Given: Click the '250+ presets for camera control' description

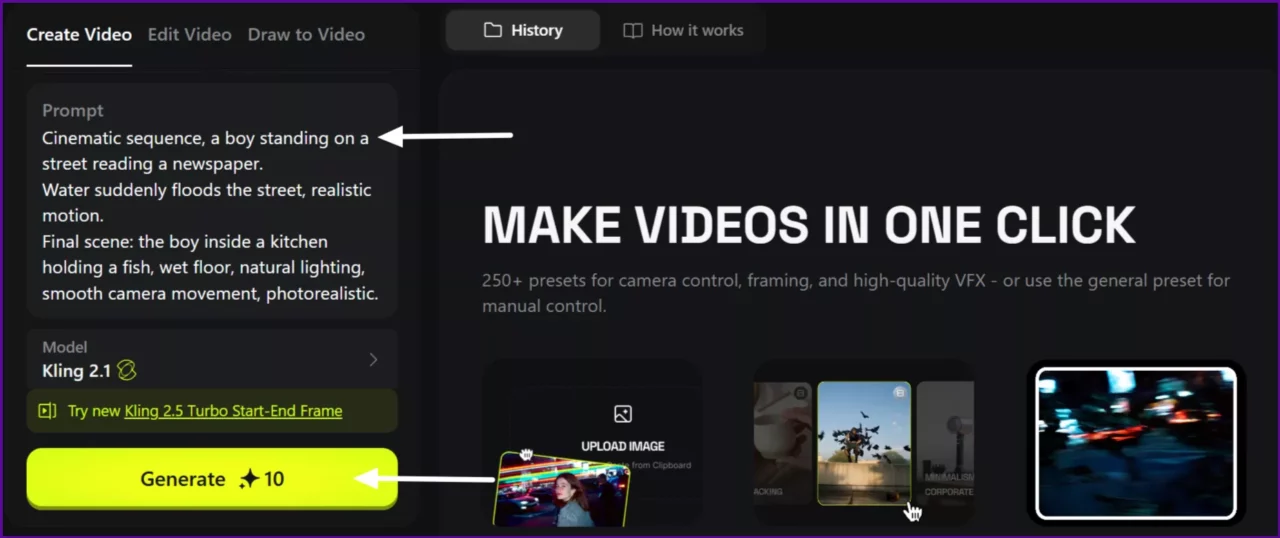Looking at the screenshot, I should pyautogui.click(x=856, y=293).
